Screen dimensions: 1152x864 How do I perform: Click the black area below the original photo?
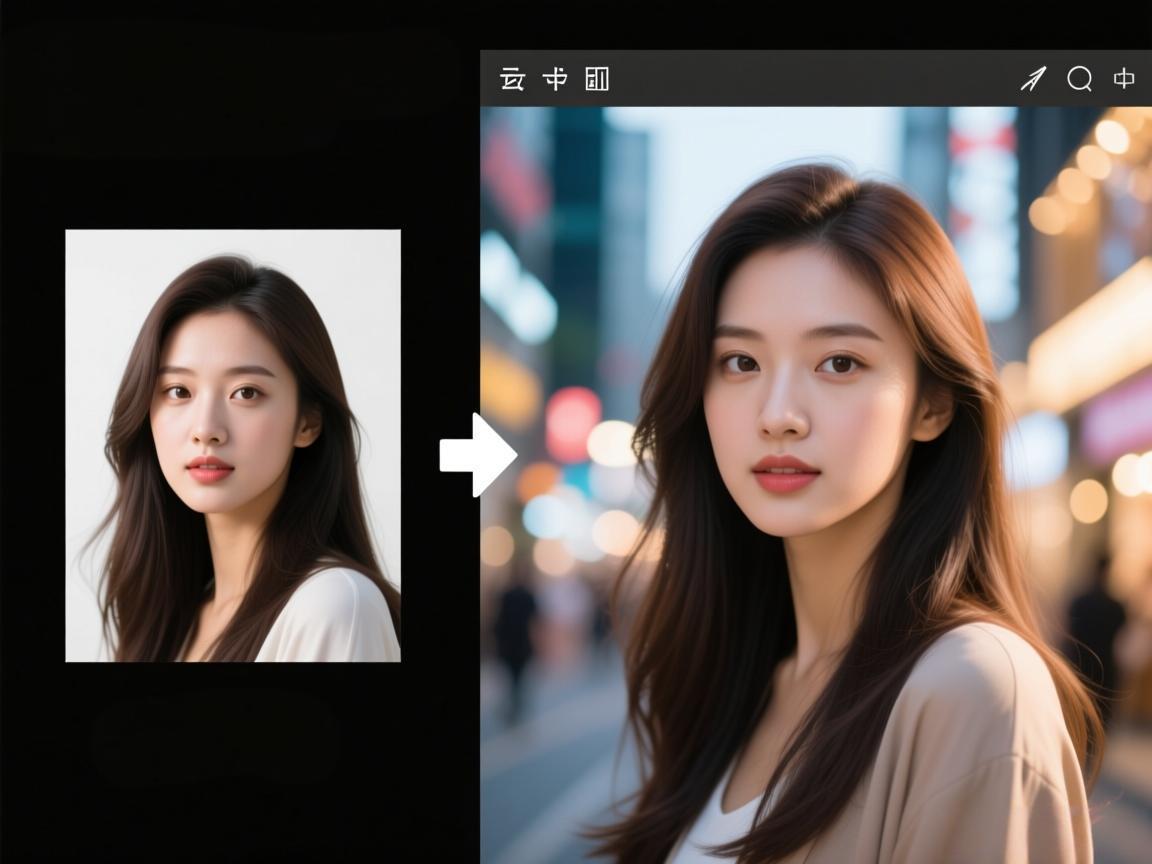[233, 760]
